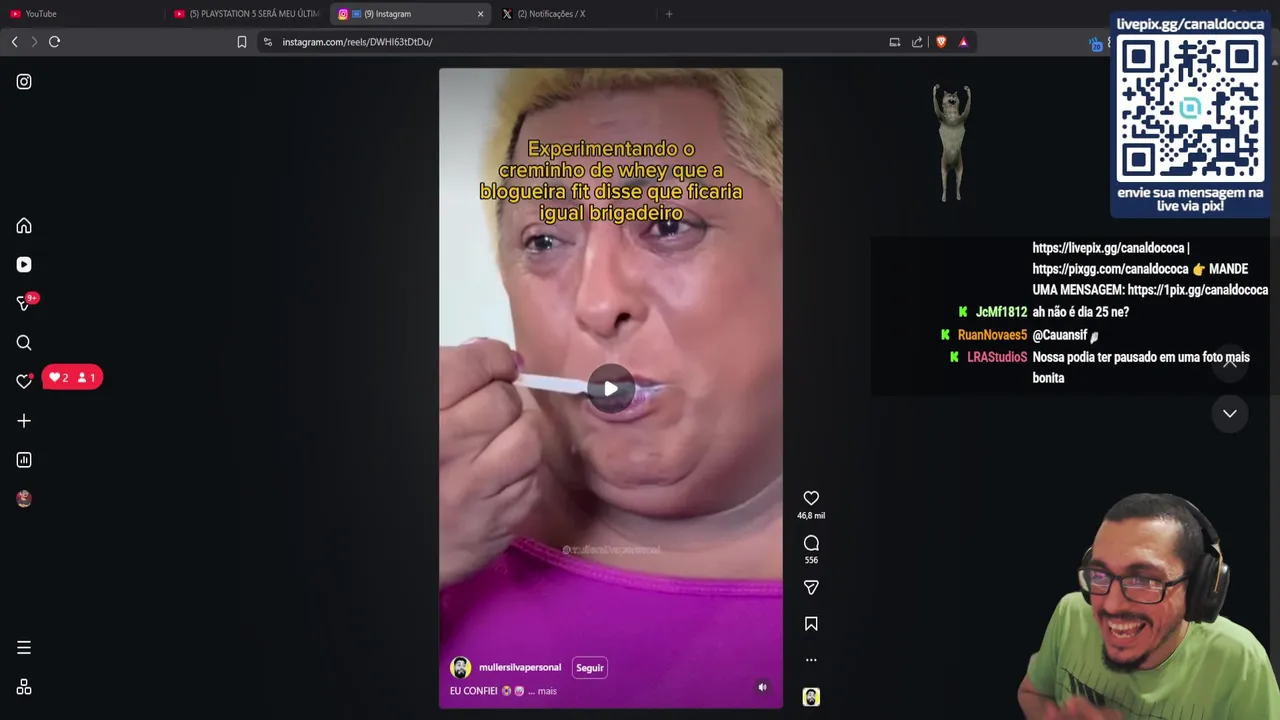Toggle reel sound with speaker icon

click(762, 687)
